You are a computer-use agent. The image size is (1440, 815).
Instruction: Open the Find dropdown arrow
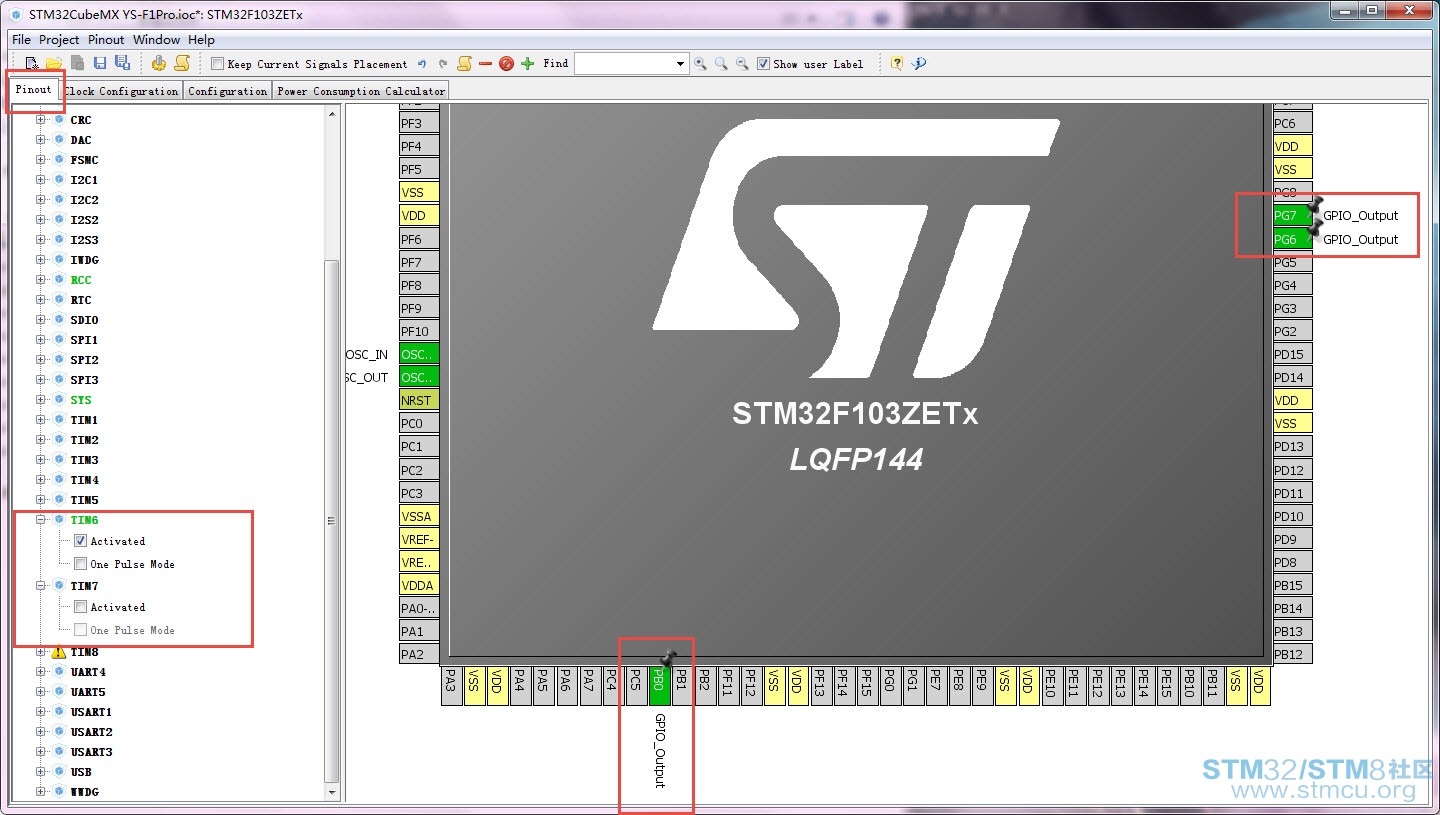[x=681, y=64]
